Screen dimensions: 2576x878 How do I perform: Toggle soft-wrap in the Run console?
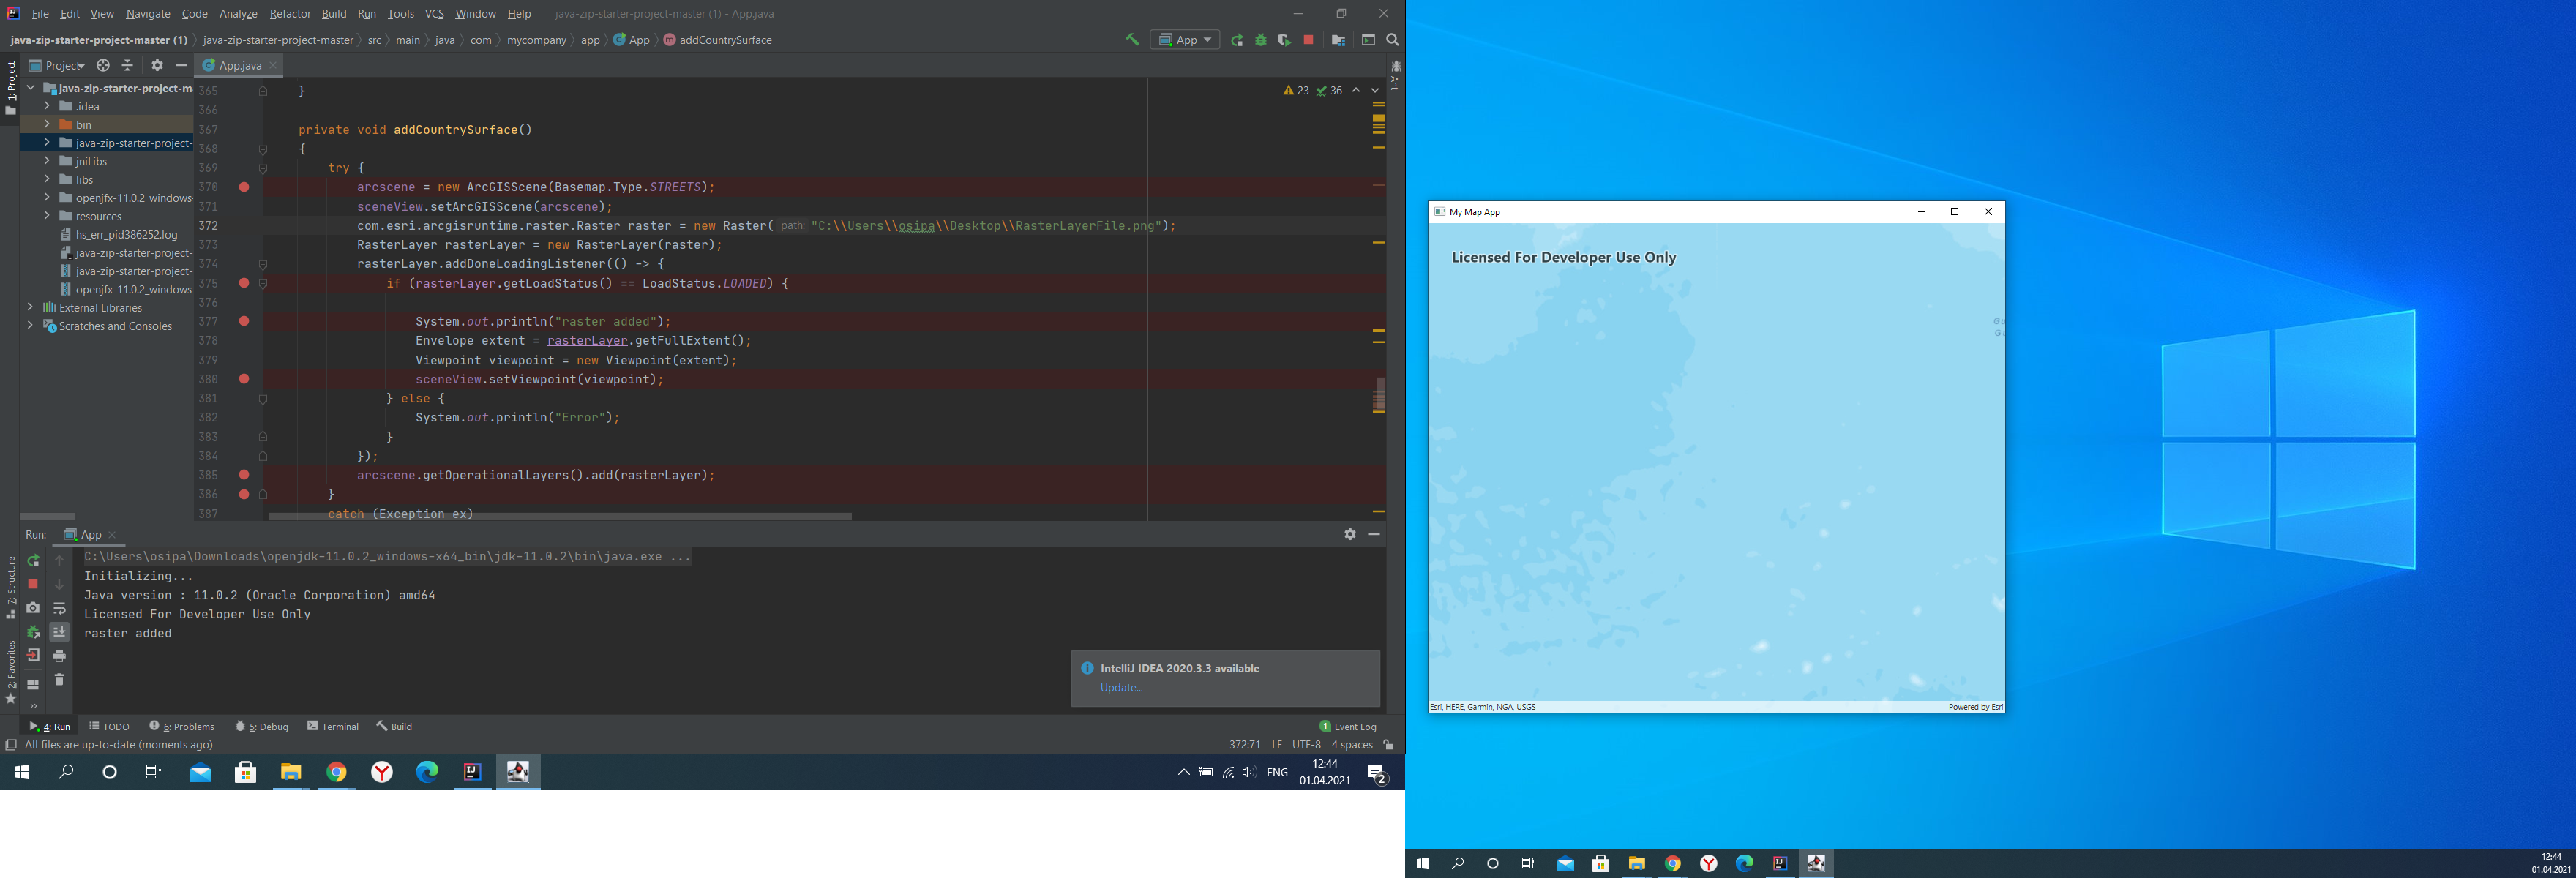pos(59,608)
